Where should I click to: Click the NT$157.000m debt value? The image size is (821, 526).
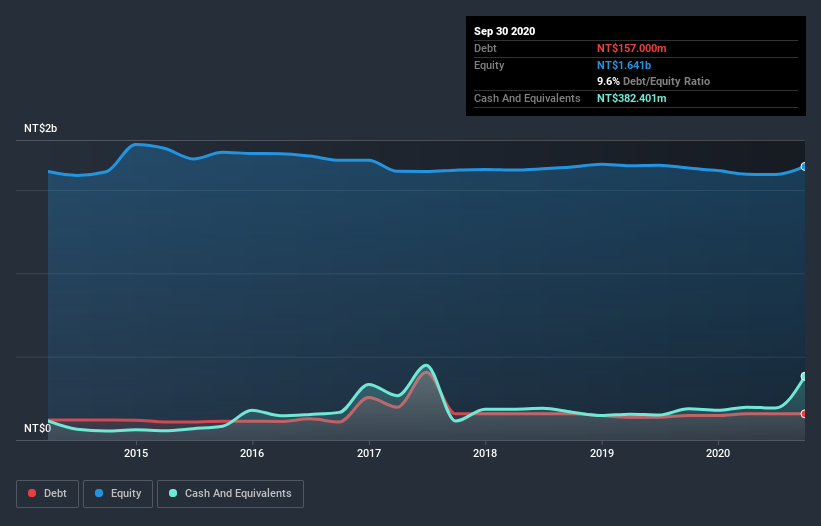(631, 48)
